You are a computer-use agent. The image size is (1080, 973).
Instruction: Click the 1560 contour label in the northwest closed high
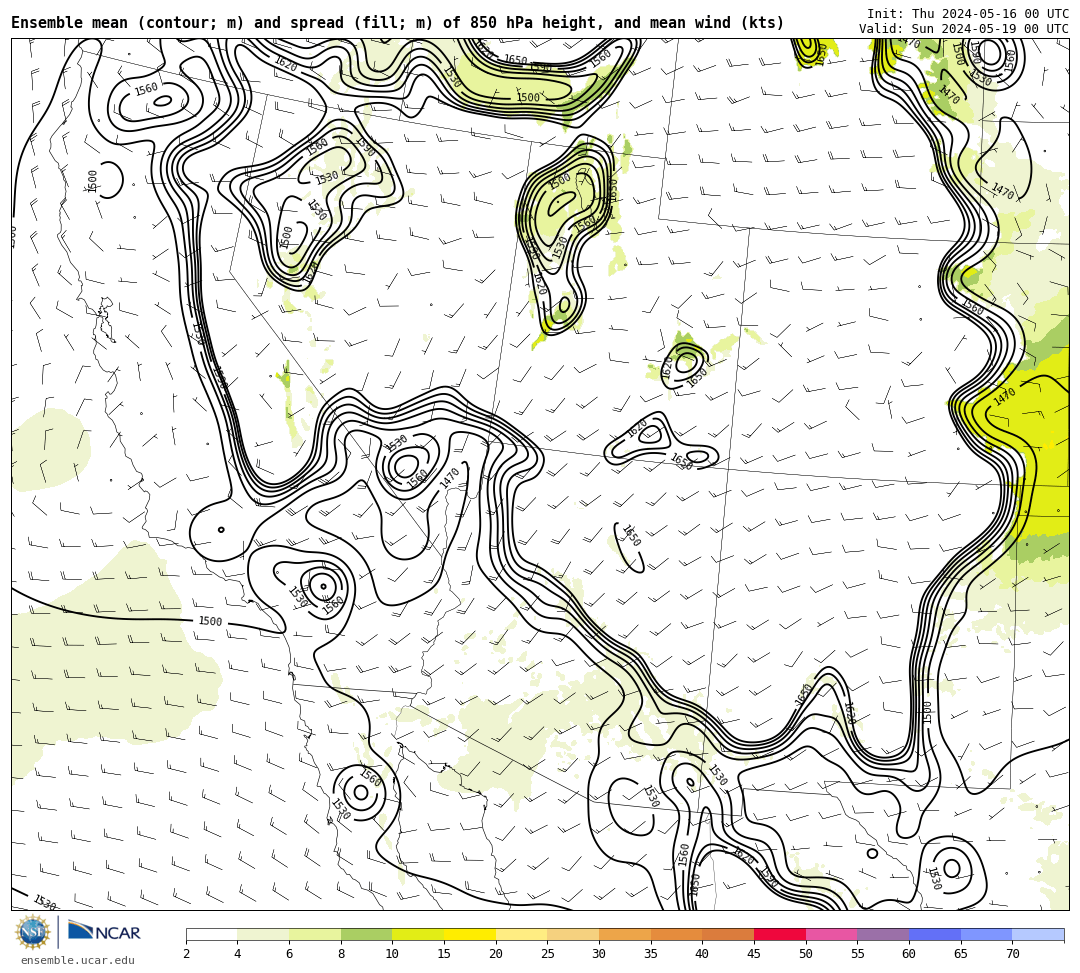click(x=145, y=89)
